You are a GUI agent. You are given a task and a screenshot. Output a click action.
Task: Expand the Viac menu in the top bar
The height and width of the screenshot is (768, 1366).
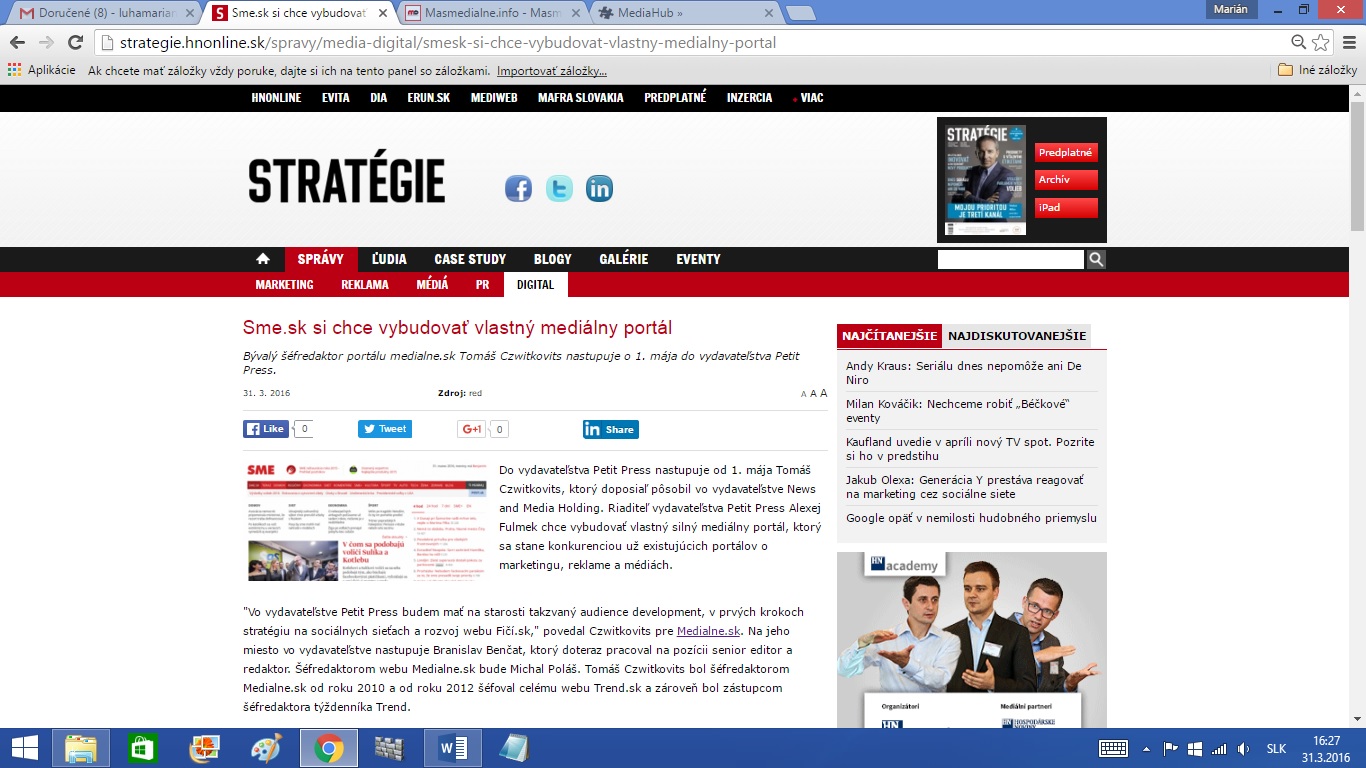pos(810,98)
